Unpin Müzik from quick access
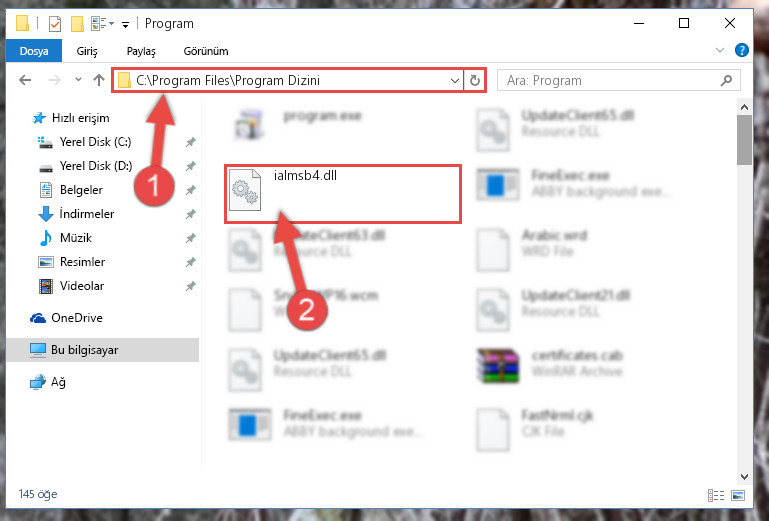The height and width of the screenshot is (521, 769). 190,238
